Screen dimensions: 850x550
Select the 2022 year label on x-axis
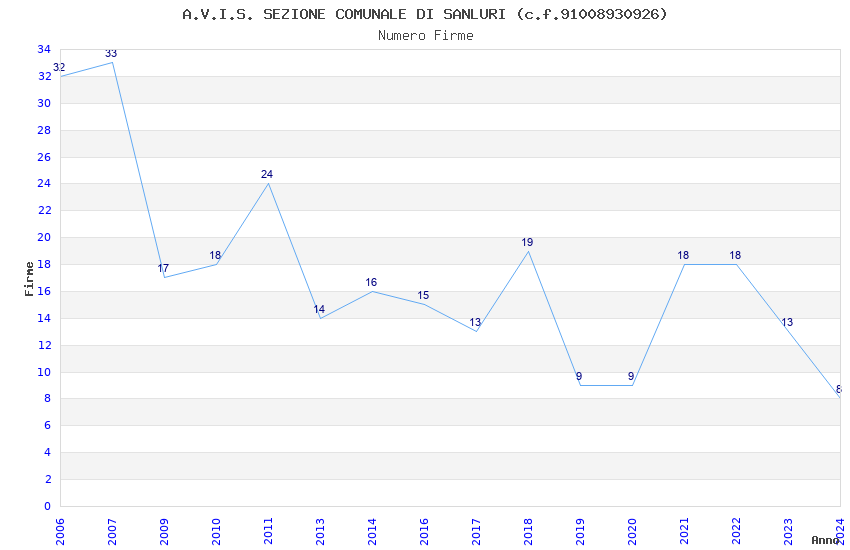click(737, 532)
